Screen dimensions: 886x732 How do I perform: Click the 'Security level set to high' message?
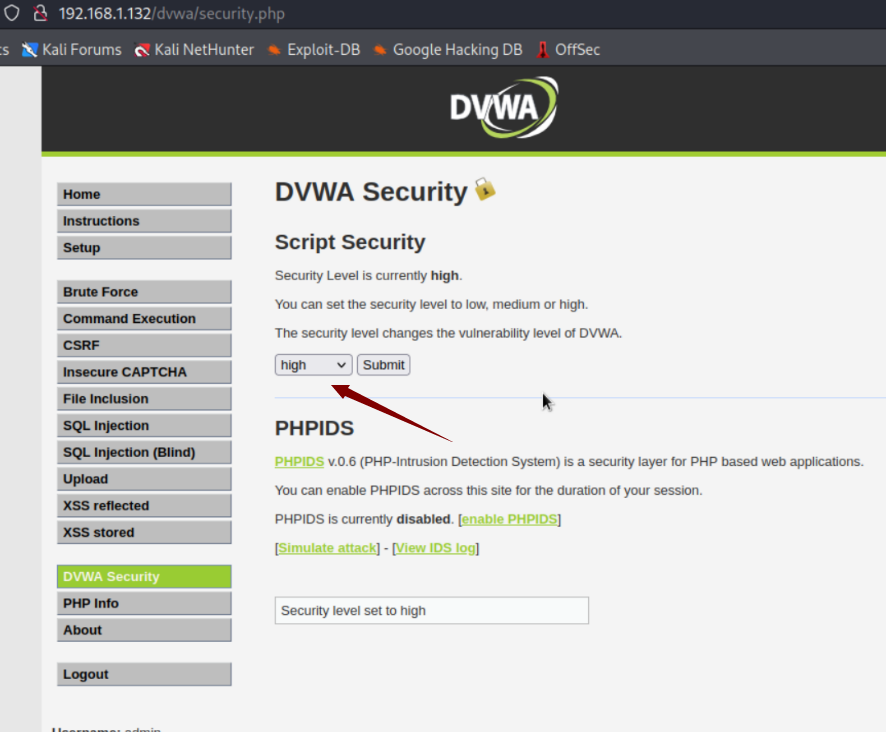tap(432, 610)
